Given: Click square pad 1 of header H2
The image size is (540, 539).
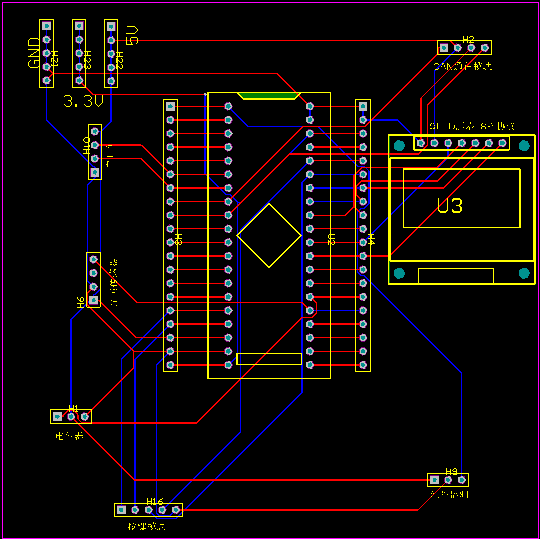Looking at the screenshot, I should pyautogui.click(x=444, y=48).
